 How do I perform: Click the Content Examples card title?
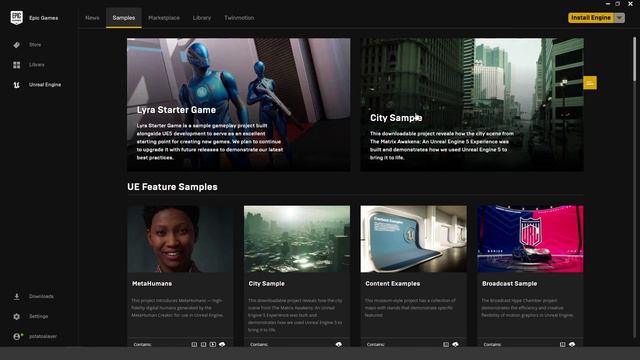[392, 283]
